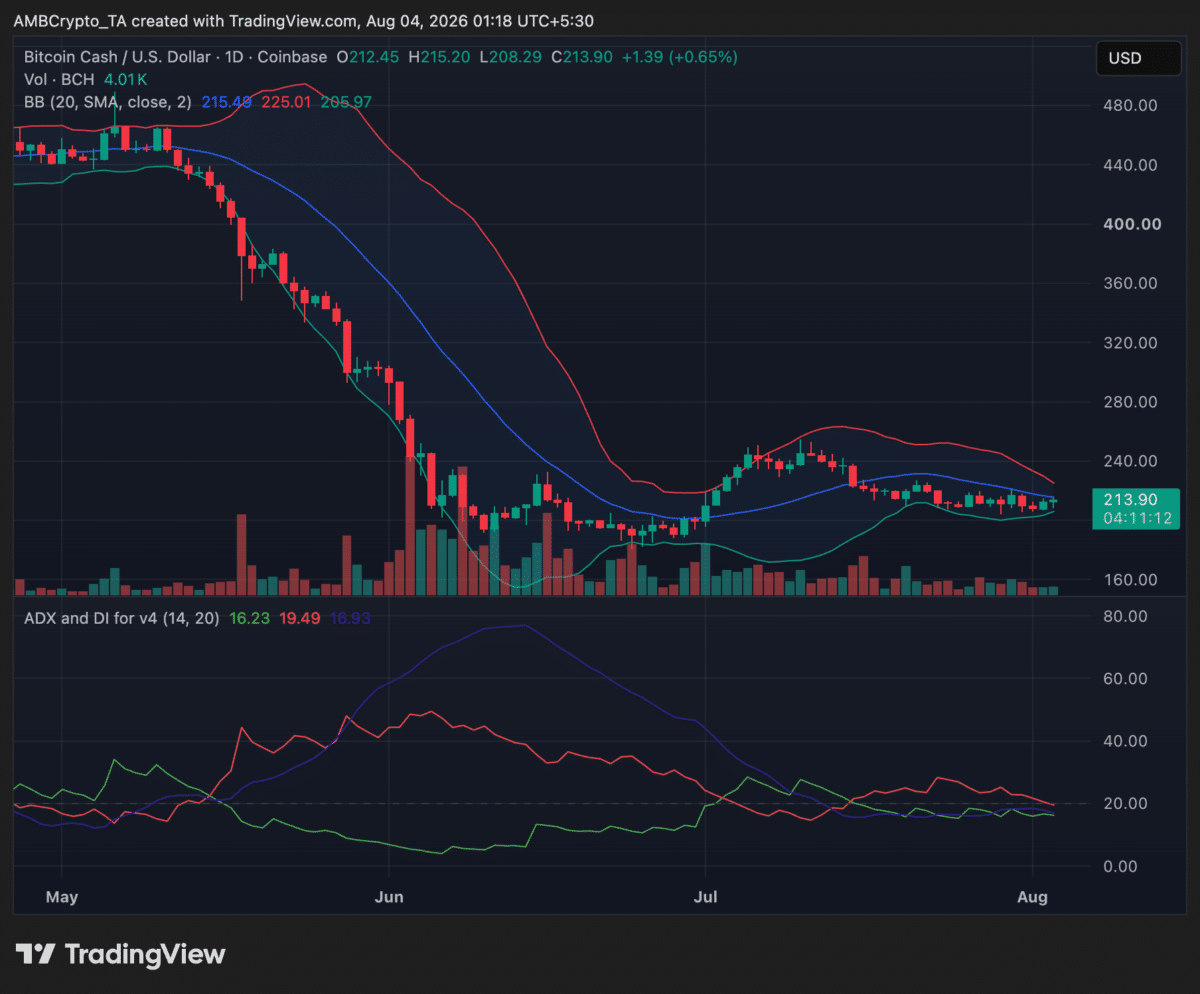The image size is (1200, 994).
Task: Click the 'BB (20, SMA, close, 2)' label
Action: coord(108,101)
